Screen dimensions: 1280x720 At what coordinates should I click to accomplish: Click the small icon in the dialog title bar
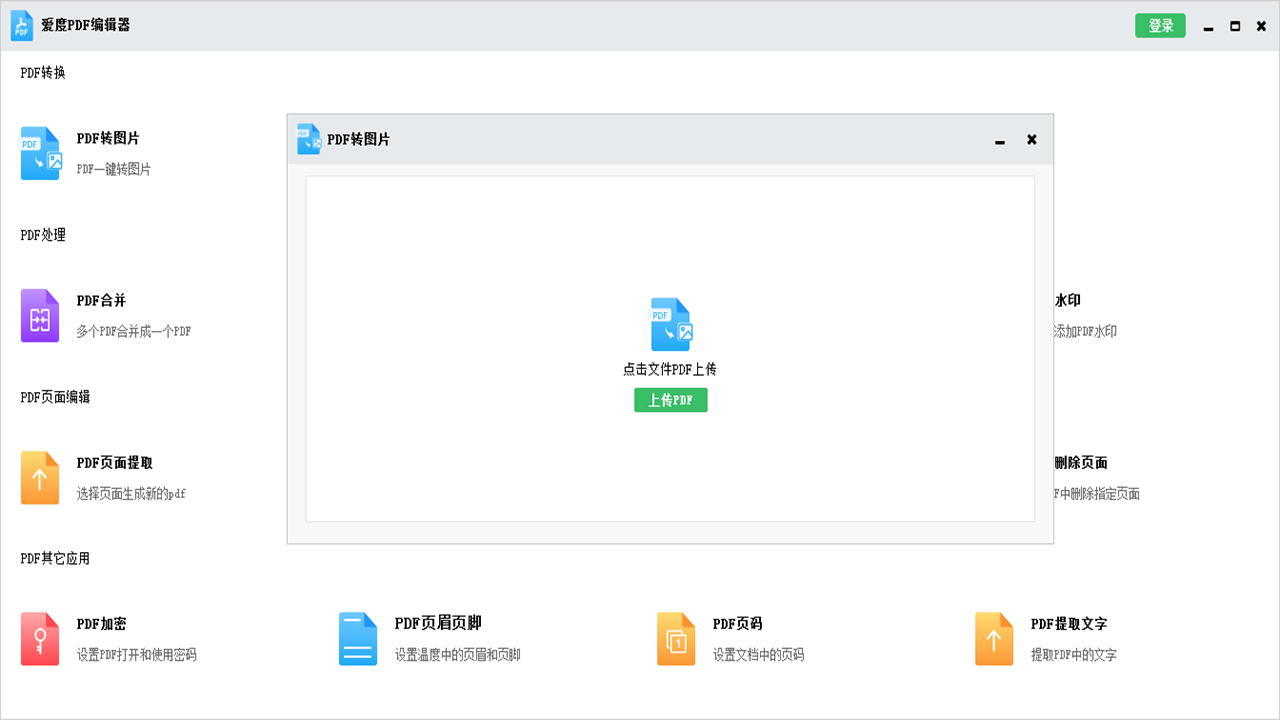(306, 140)
